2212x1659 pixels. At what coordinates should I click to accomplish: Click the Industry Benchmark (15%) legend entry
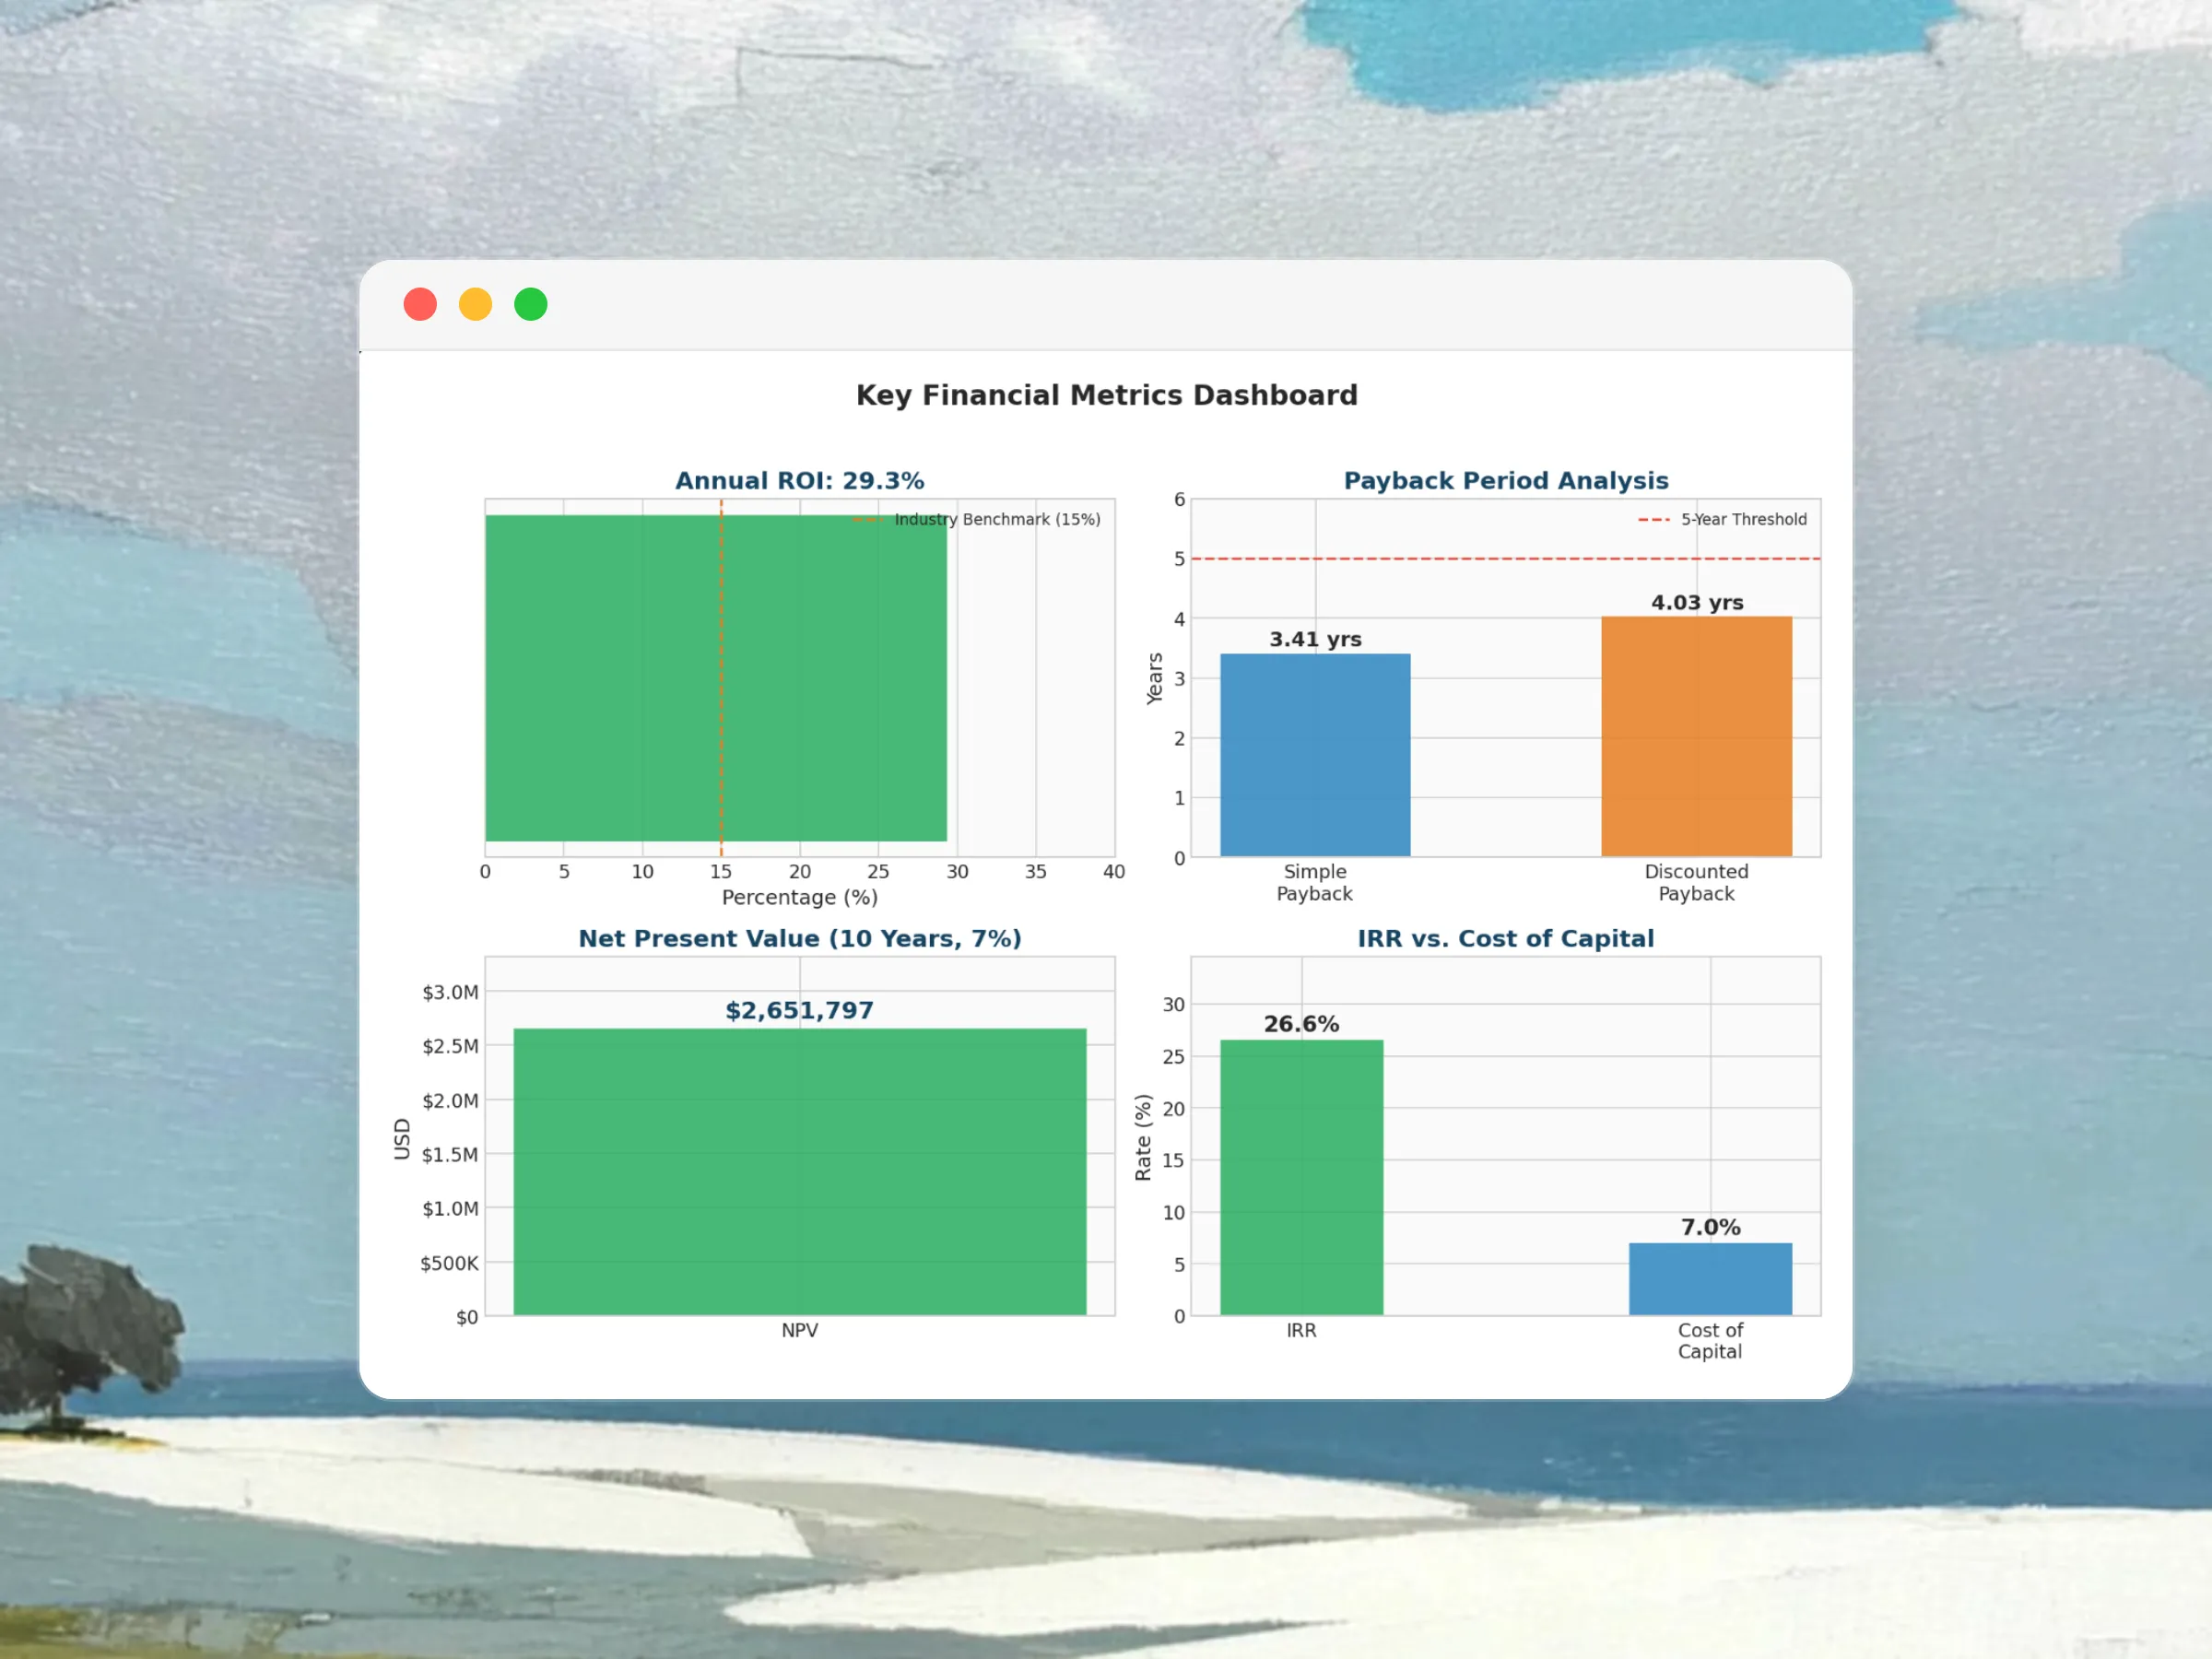pos(996,519)
